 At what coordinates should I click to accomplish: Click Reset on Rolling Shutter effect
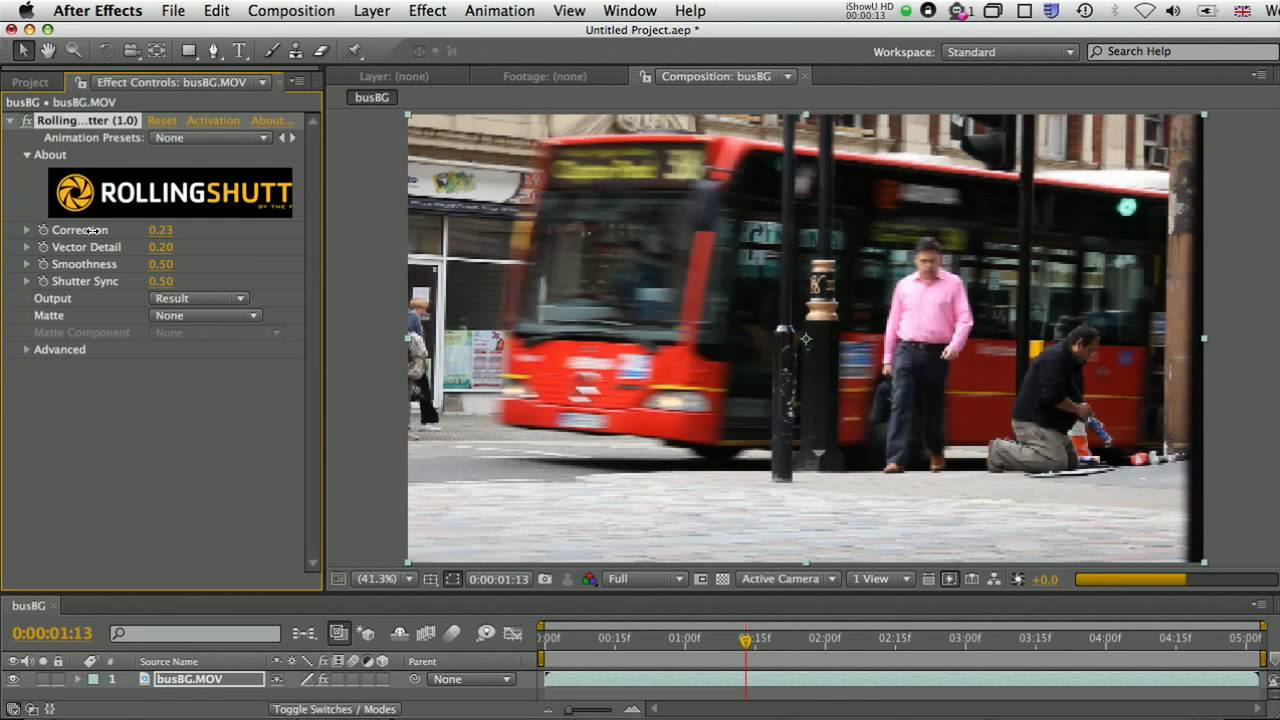[162, 121]
